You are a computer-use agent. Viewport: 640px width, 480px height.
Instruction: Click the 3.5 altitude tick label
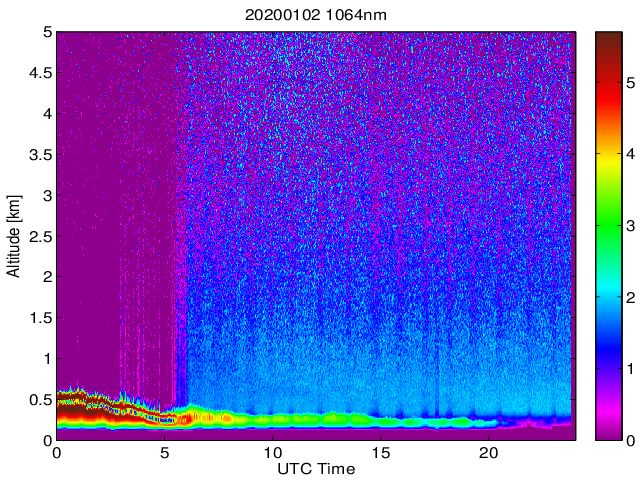[x=41, y=154]
